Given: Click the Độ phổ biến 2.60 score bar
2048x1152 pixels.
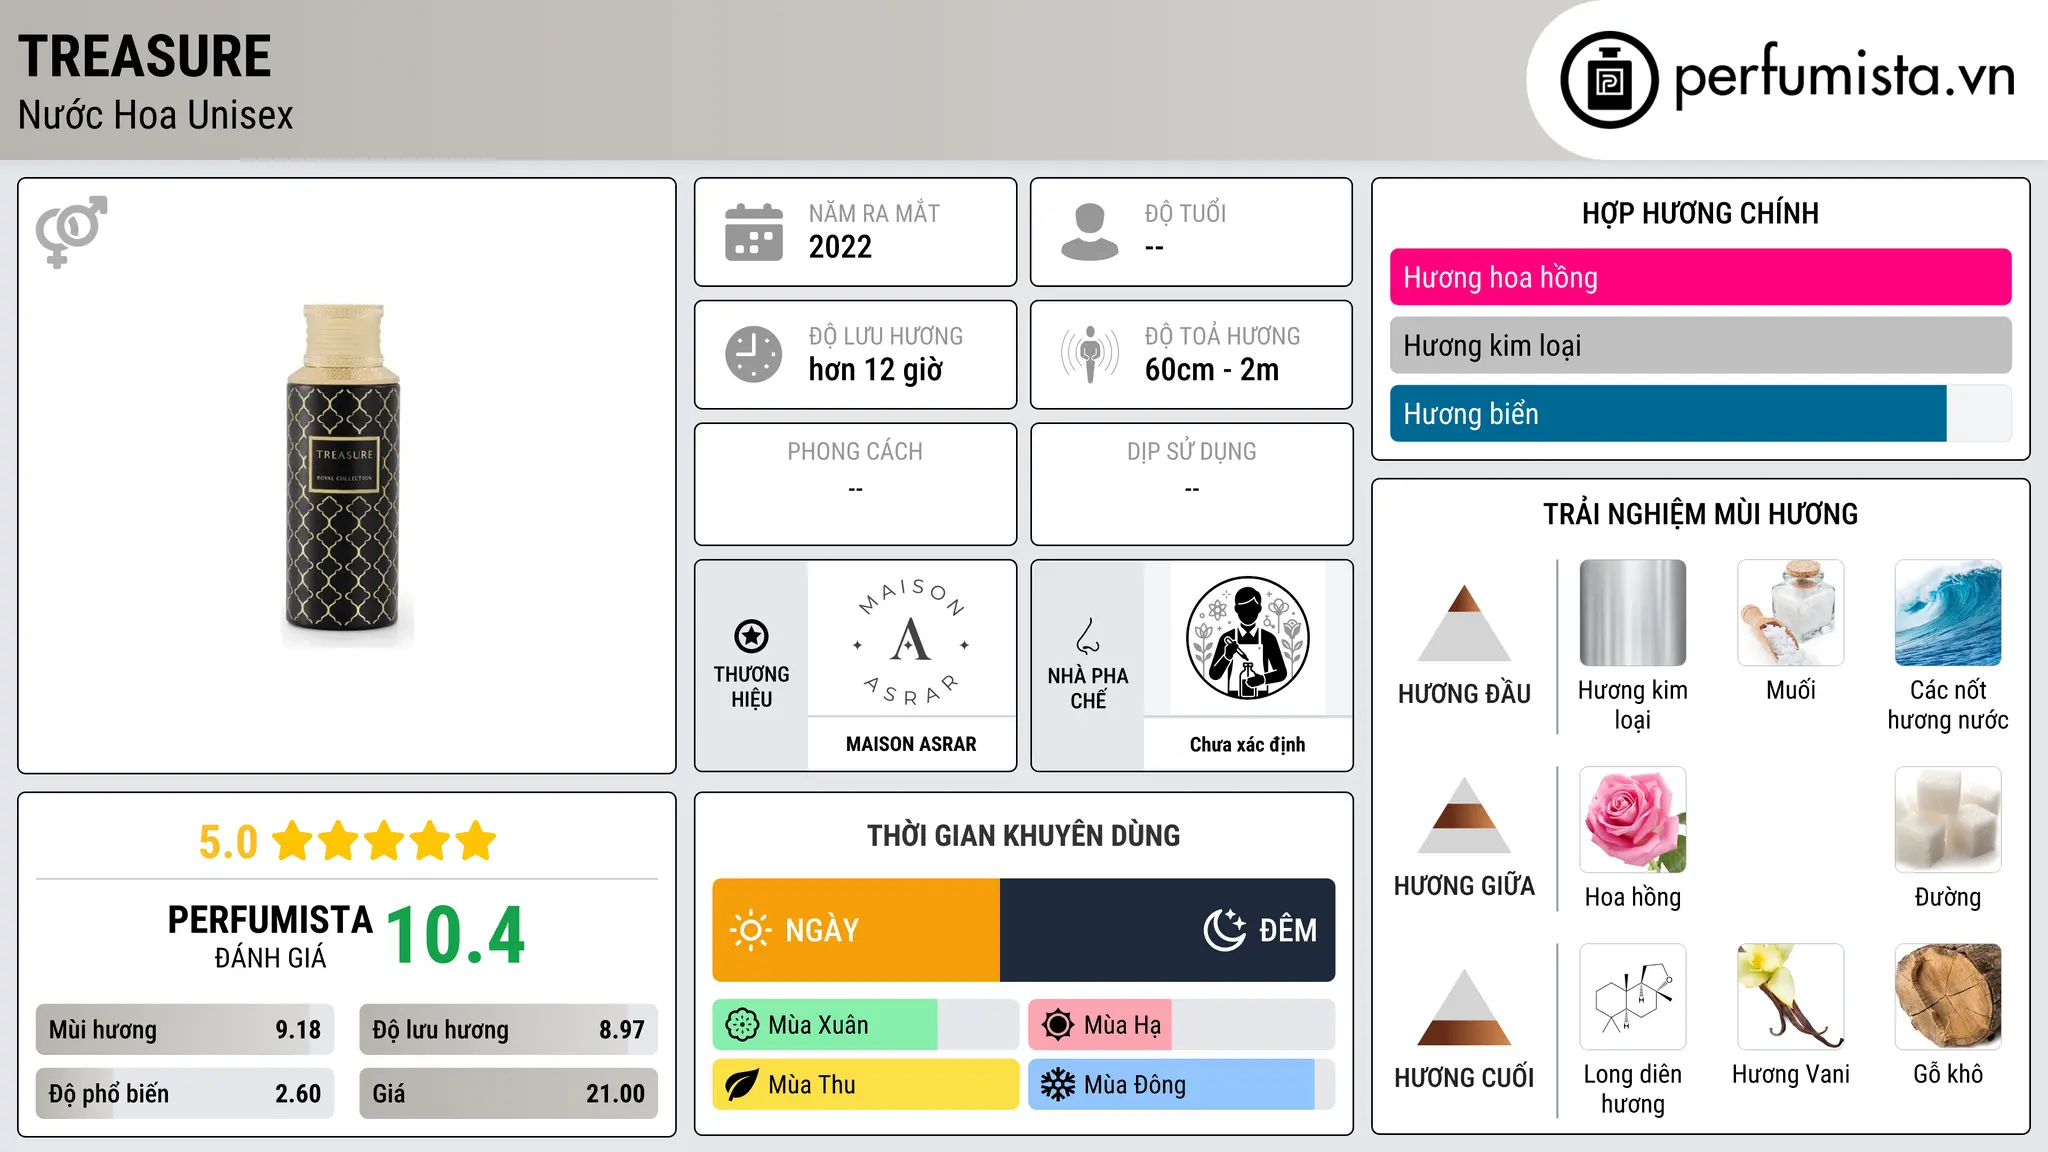Looking at the screenshot, I should (x=185, y=1093).
